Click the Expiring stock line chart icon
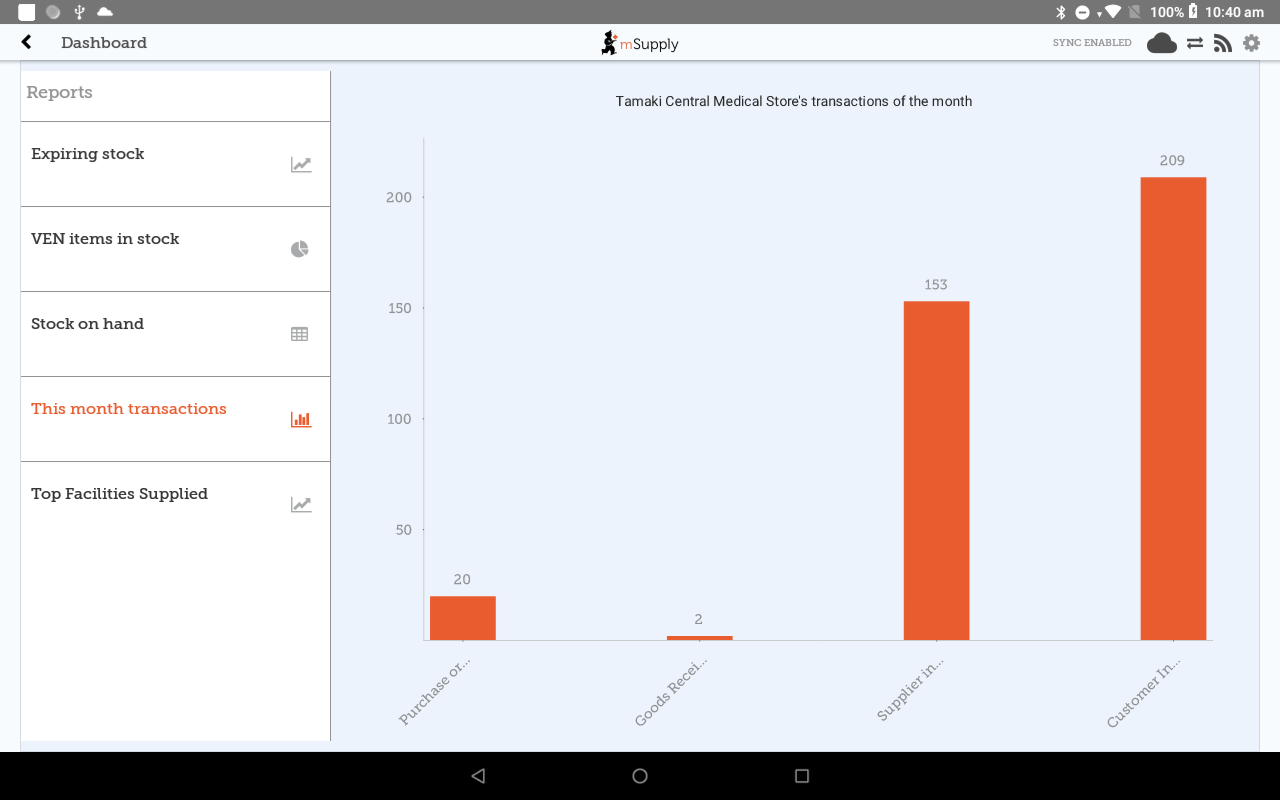This screenshot has width=1280, height=800. [x=301, y=165]
